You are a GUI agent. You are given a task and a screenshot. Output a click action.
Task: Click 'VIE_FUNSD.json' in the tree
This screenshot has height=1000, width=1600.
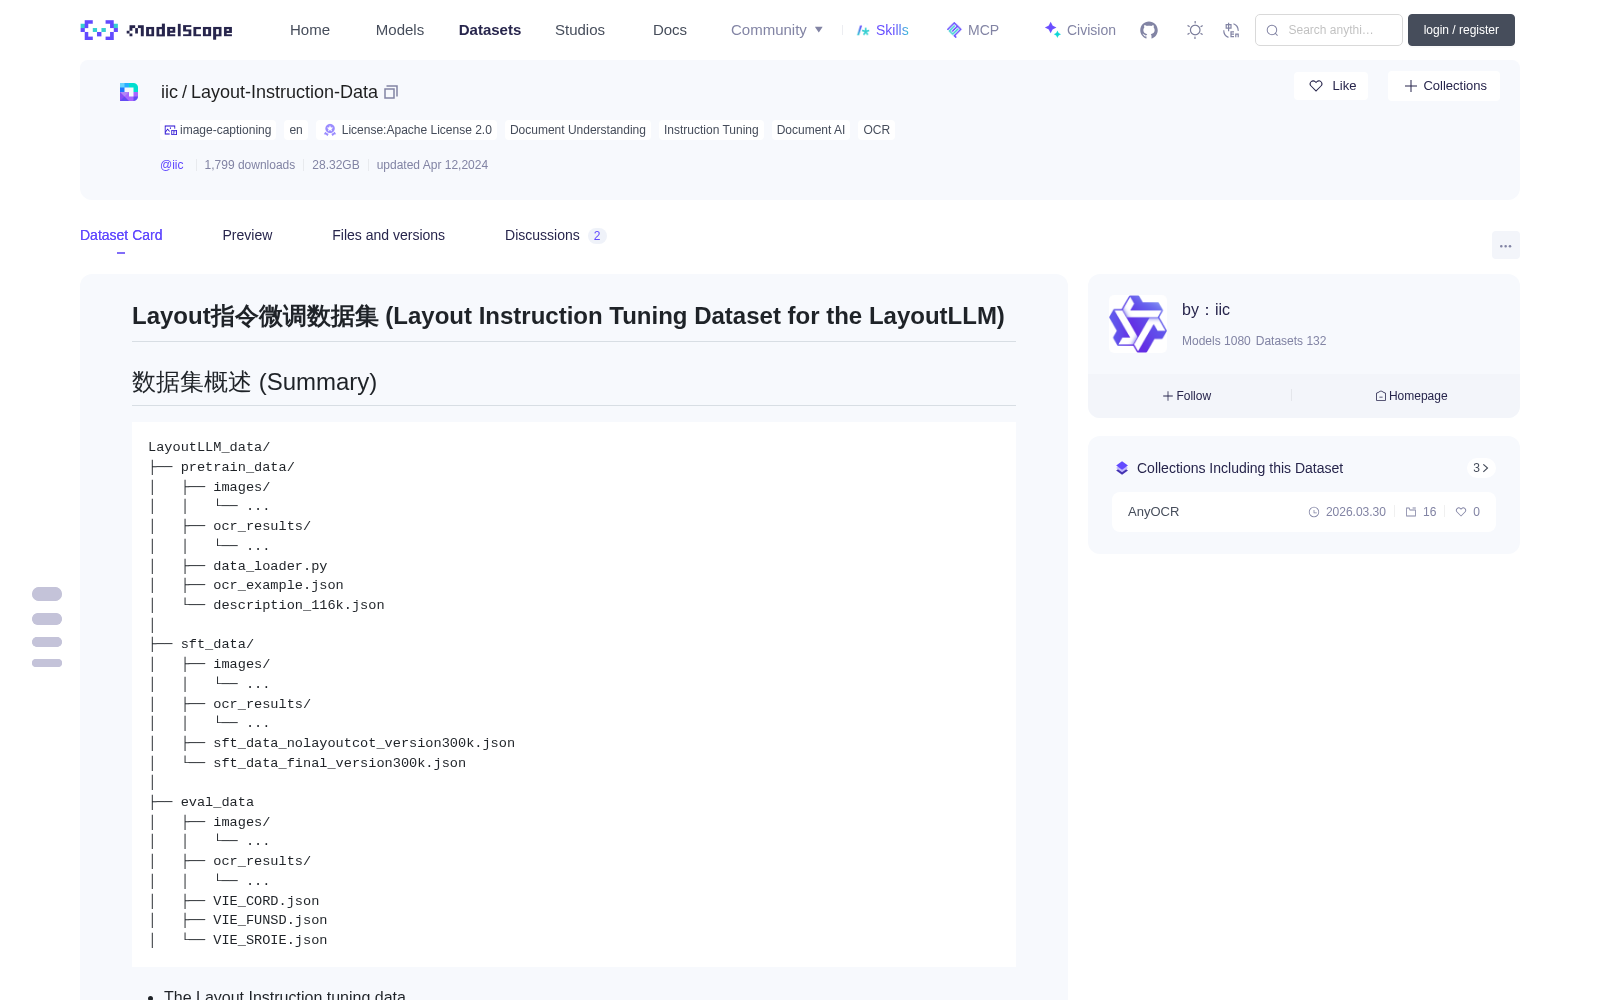pos(270,920)
